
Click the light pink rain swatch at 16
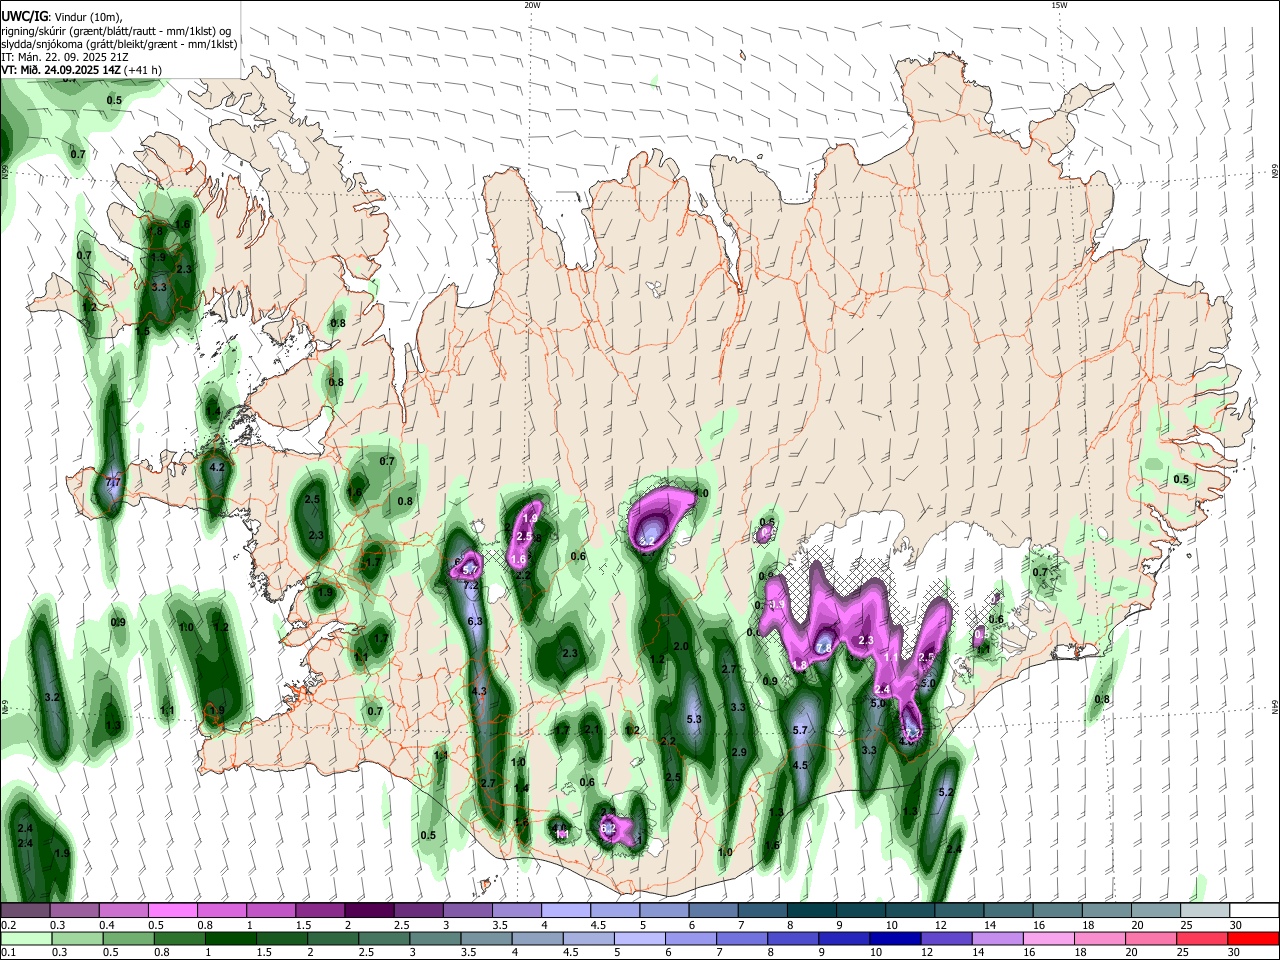[x=1047, y=938]
